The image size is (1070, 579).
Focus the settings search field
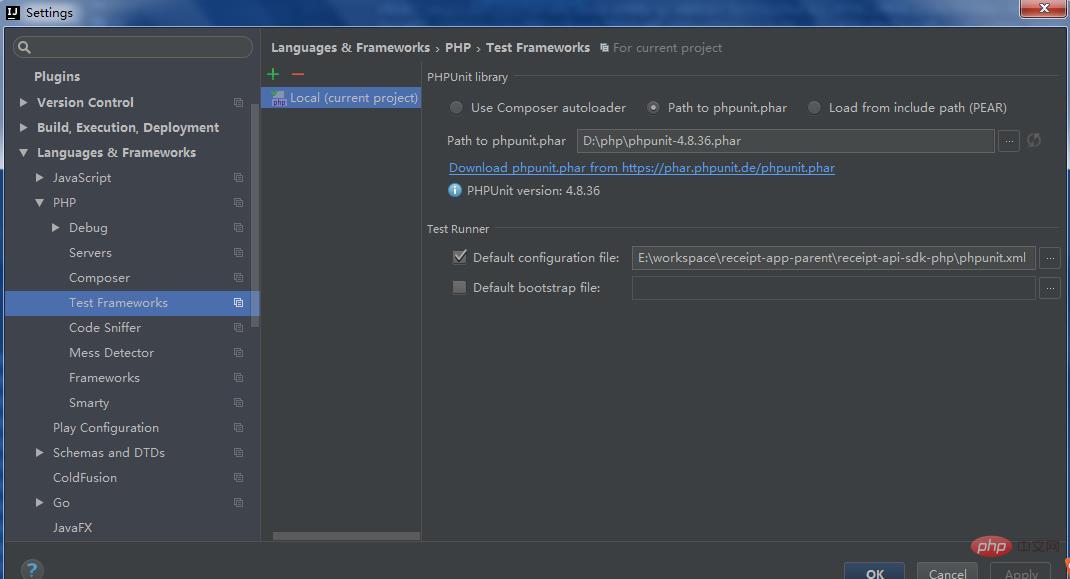tap(132, 47)
